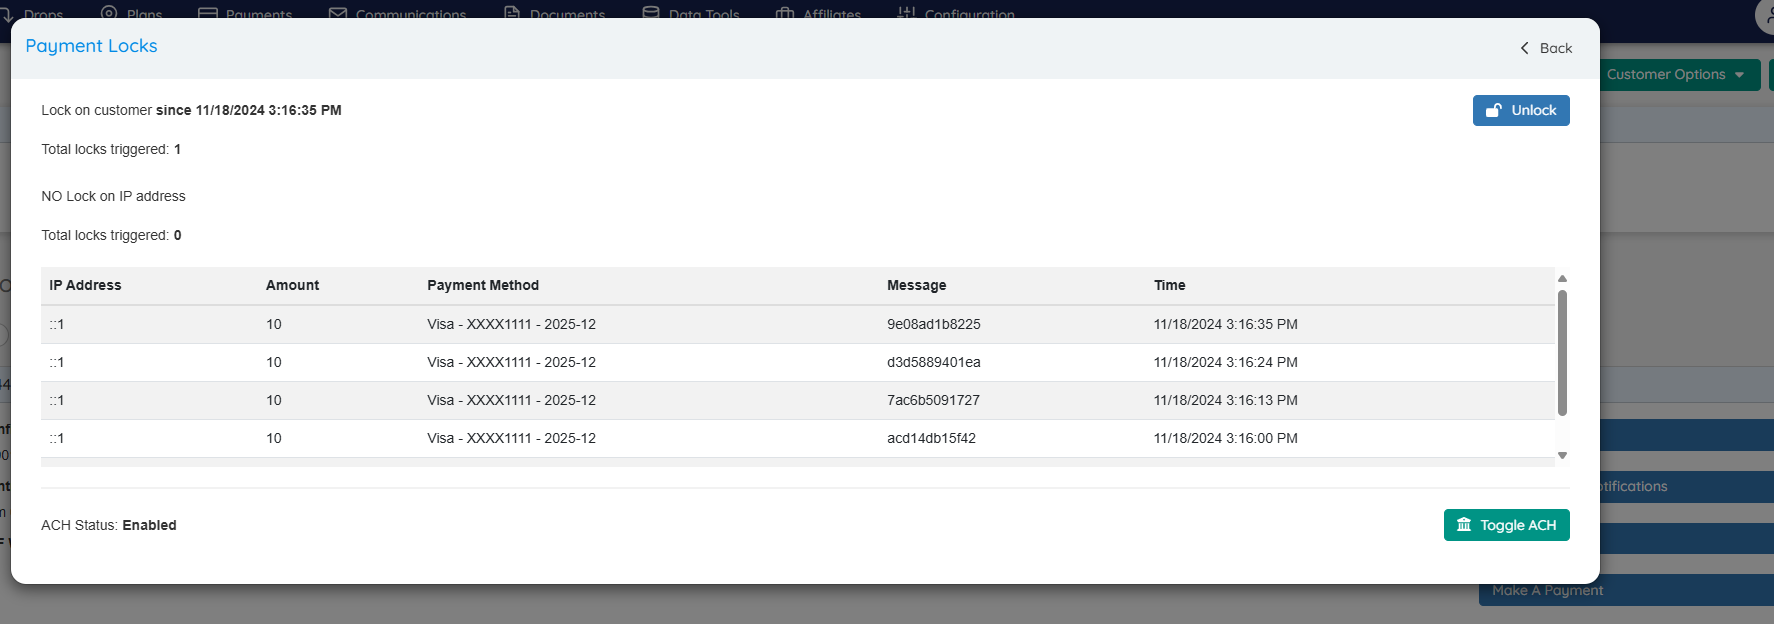Click the Payments card icon
This screenshot has height=624, width=1774.
pyautogui.click(x=208, y=12)
